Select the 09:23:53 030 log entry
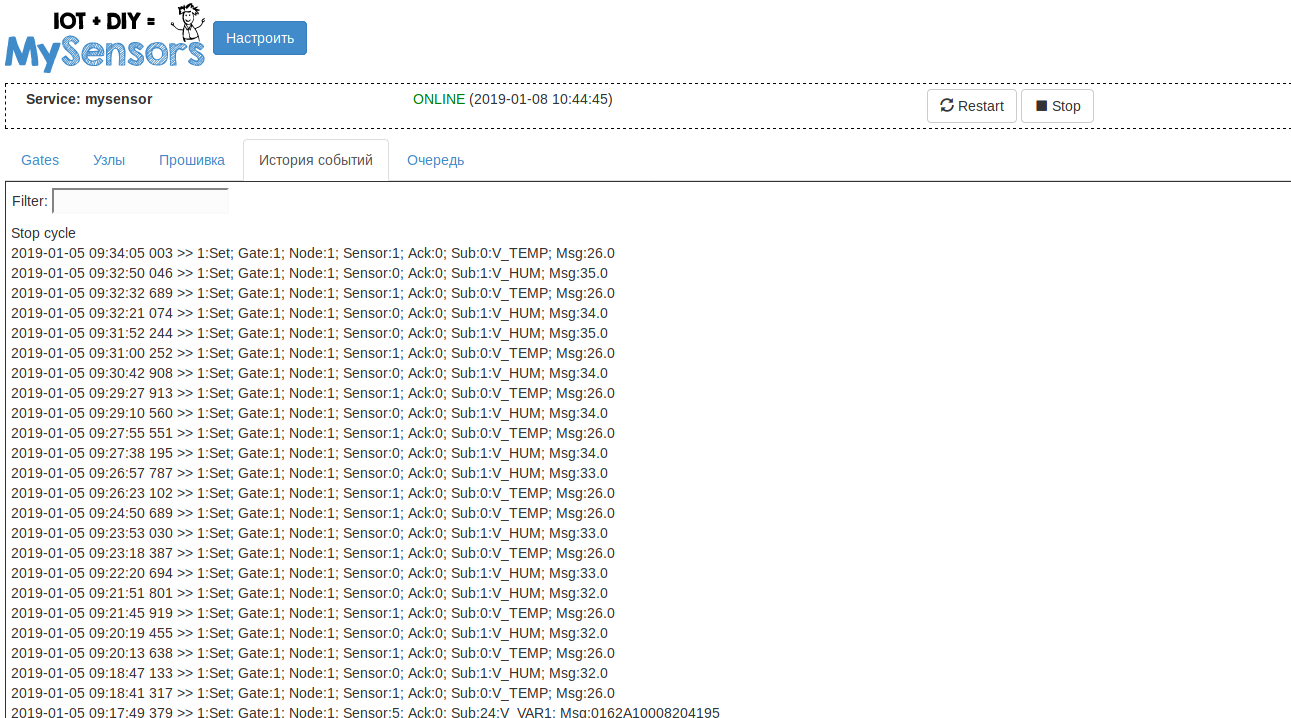 [309, 533]
